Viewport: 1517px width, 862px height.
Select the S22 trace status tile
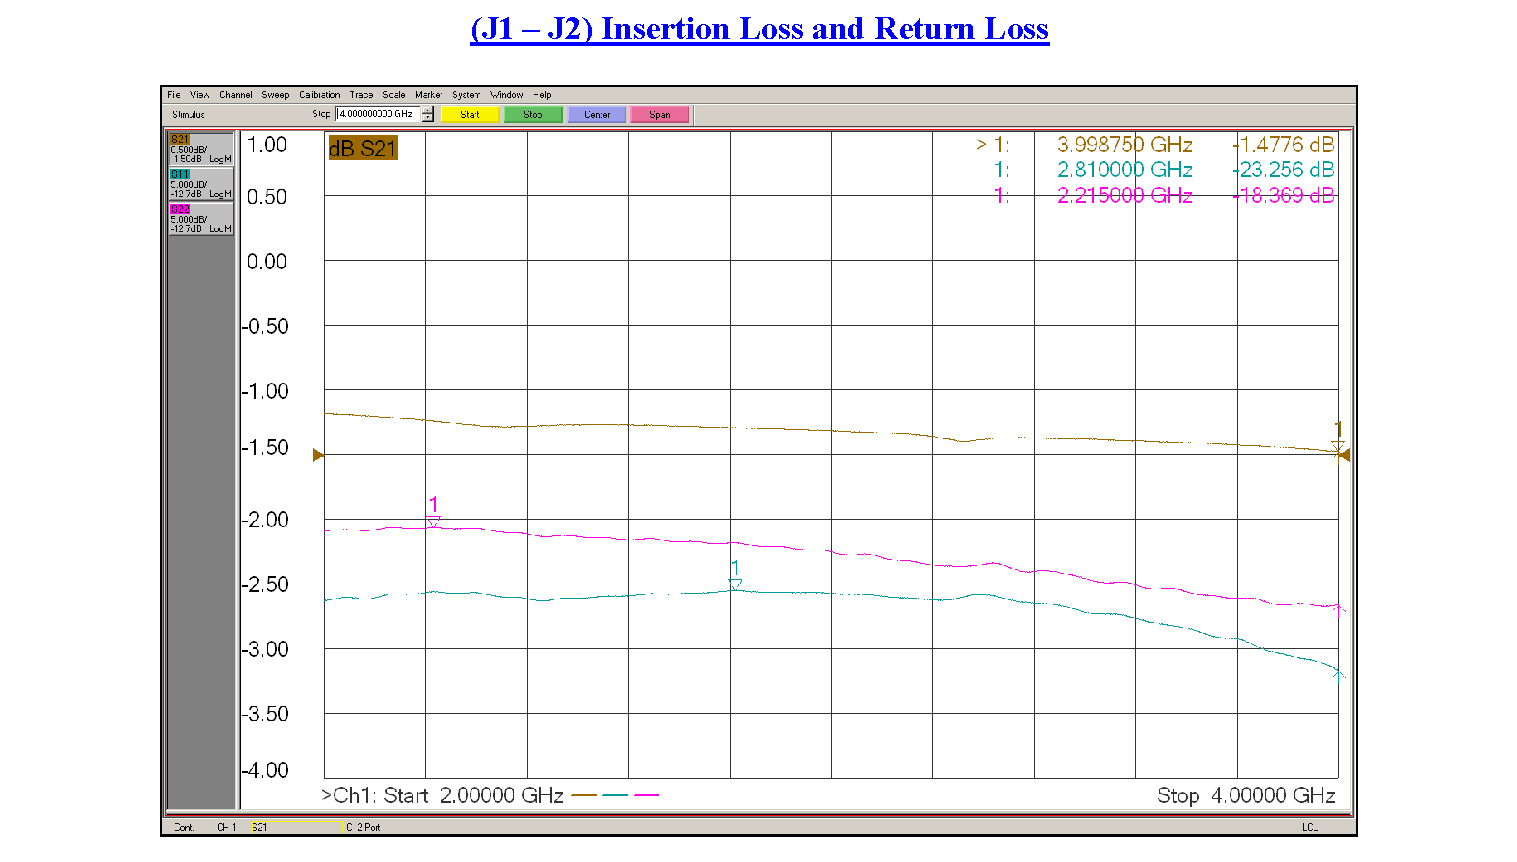200,219
